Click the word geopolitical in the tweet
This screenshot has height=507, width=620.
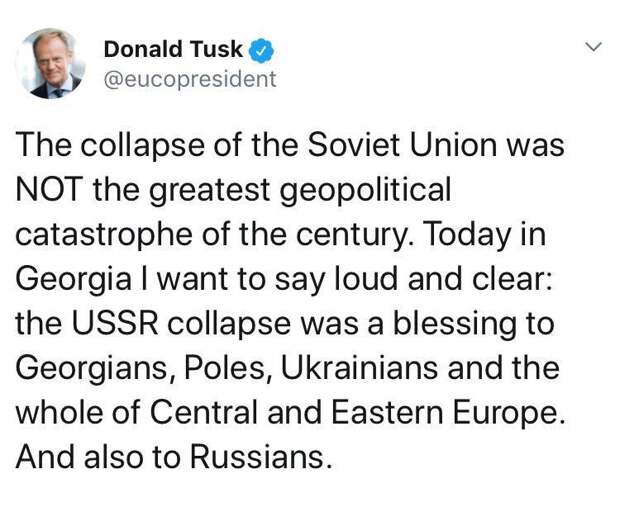[366, 192]
